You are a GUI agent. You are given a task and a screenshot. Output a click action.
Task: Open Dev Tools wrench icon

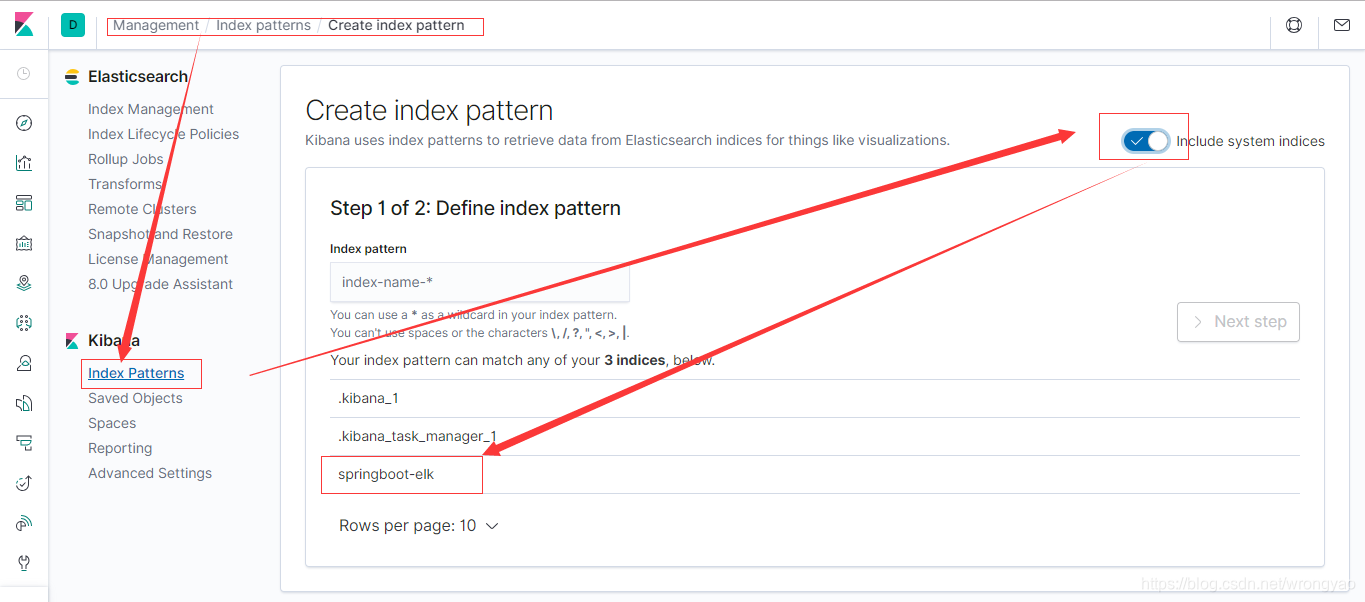pos(24,563)
